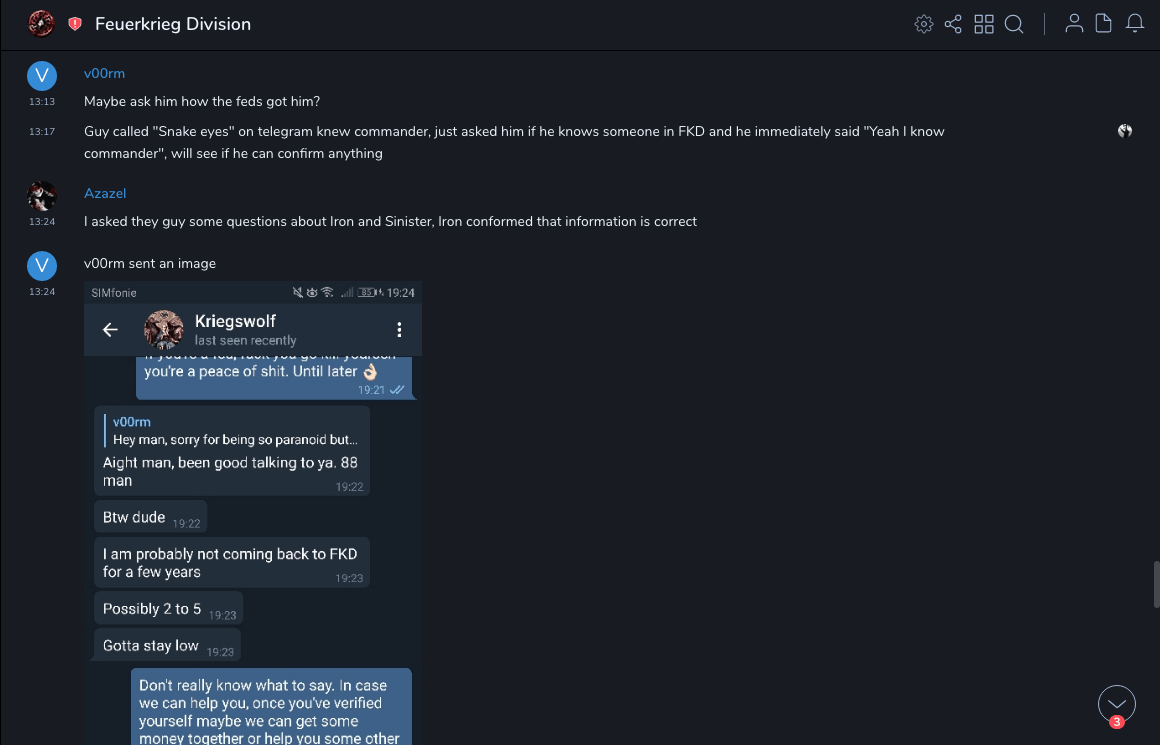The height and width of the screenshot is (745, 1160).
Task: Click the vertical scrollbar thumb
Action: [1155, 583]
